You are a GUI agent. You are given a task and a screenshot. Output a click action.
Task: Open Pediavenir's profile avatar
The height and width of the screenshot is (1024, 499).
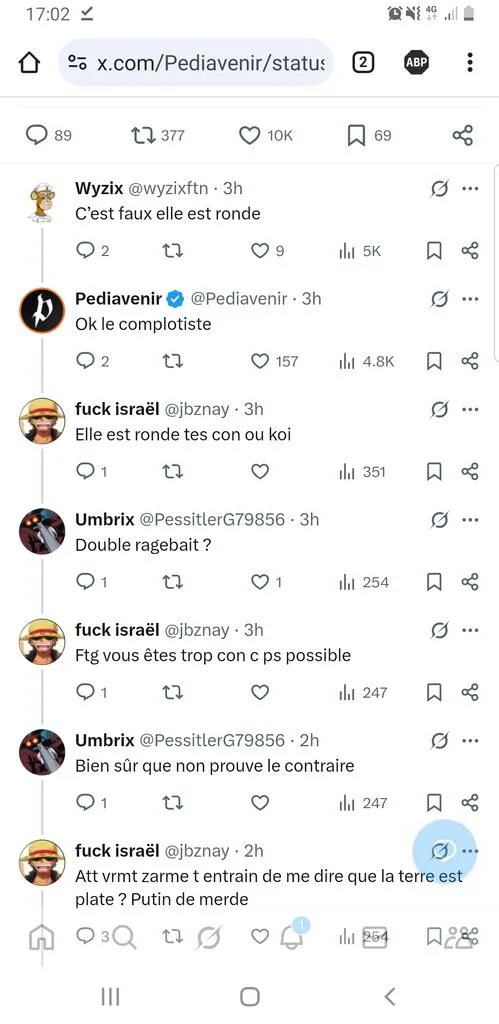42,310
